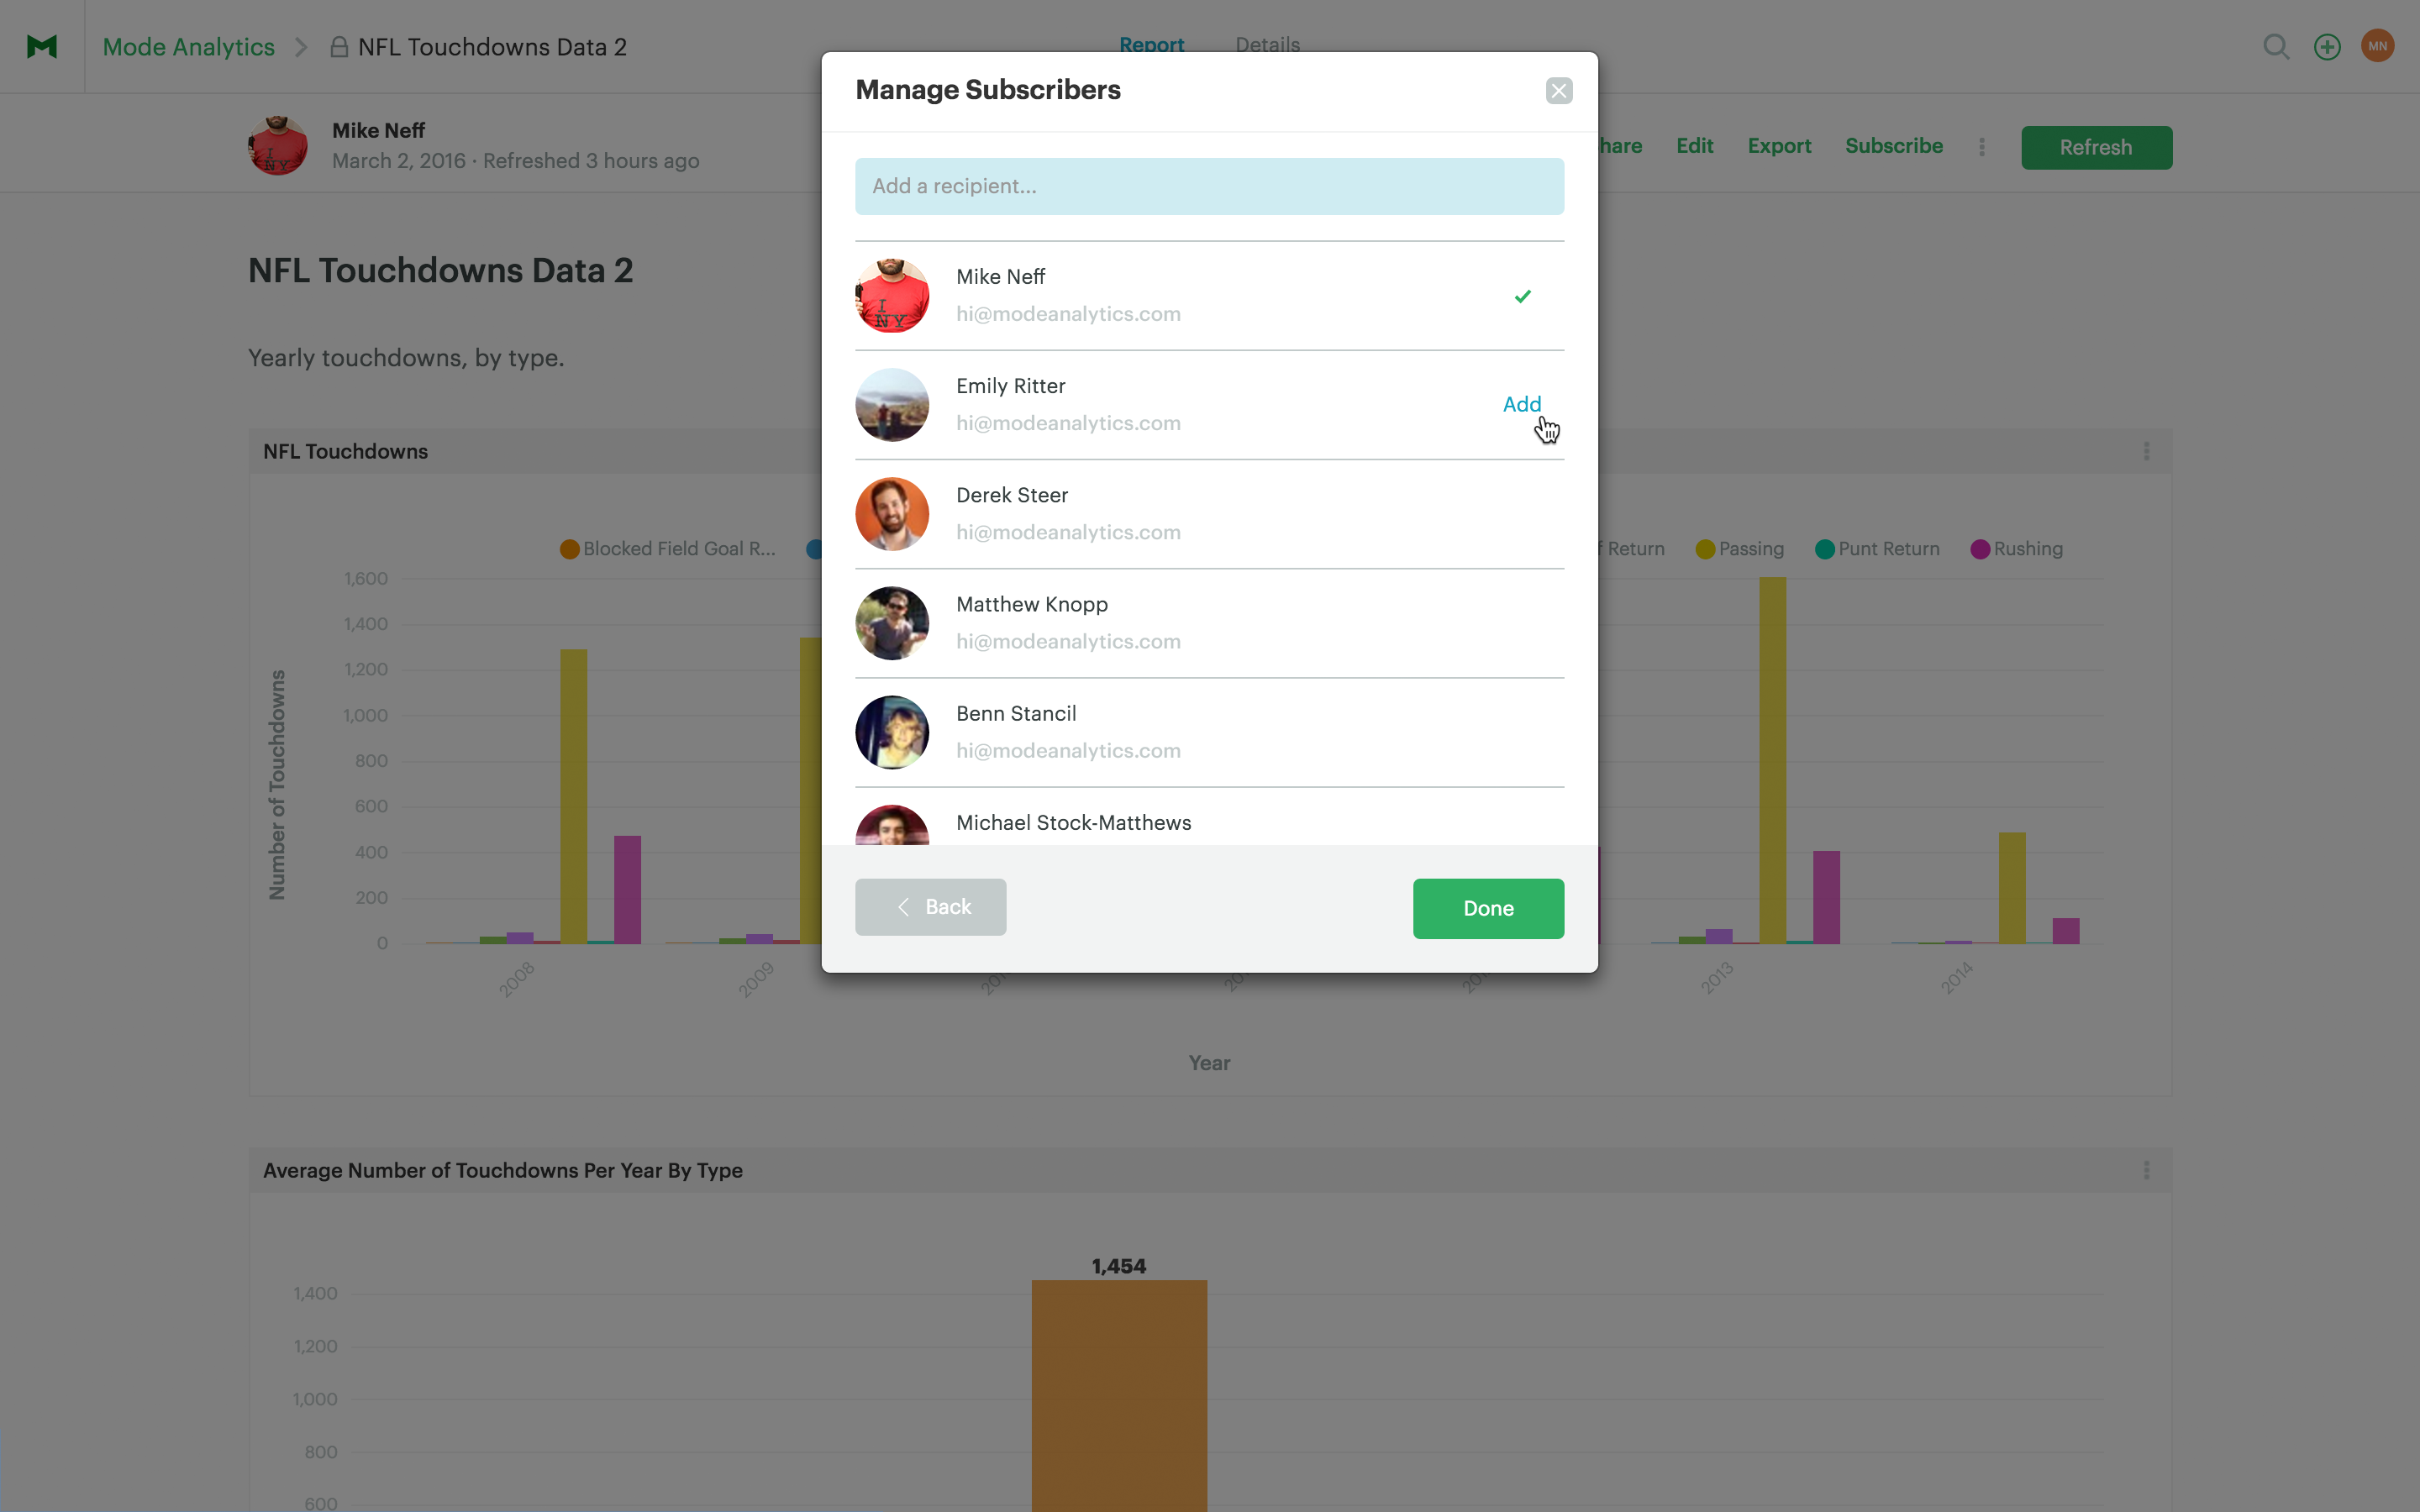Click the Mode Analytics home icon
Viewport: 2420px width, 1512px height.
coord(42,45)
